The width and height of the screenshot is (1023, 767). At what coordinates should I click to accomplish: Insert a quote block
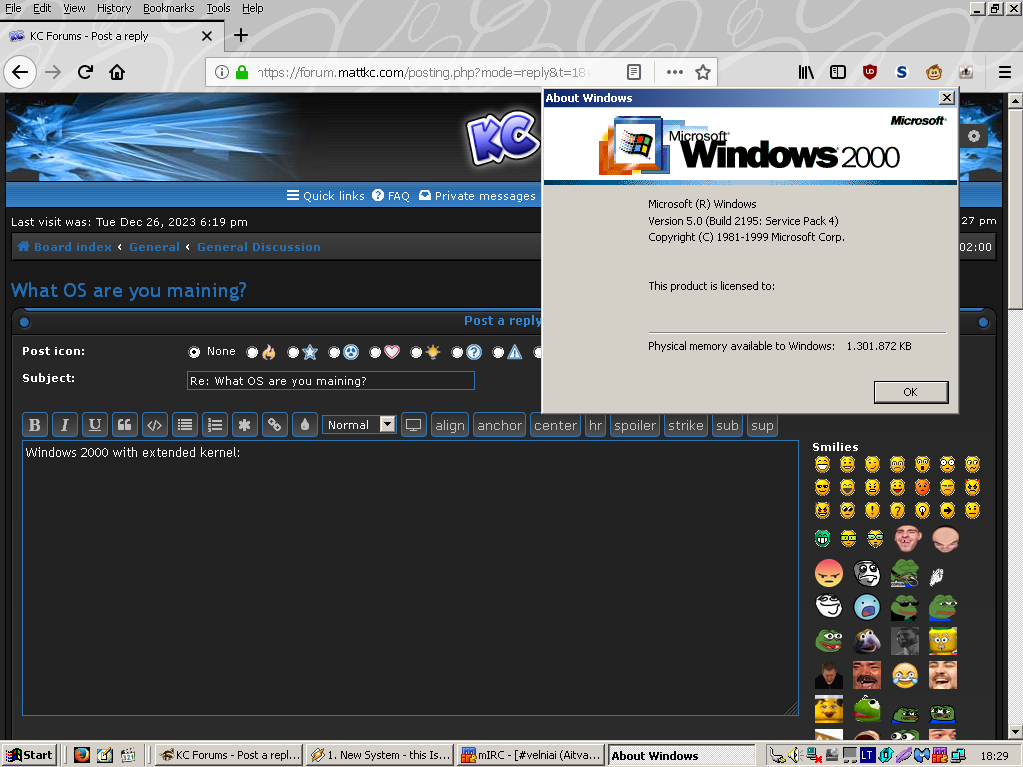(x=125, y=425)
